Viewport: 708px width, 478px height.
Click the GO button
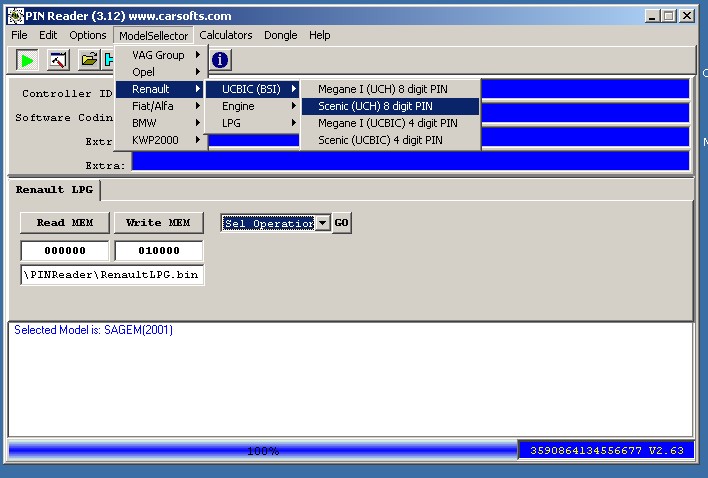click(341, 223)
